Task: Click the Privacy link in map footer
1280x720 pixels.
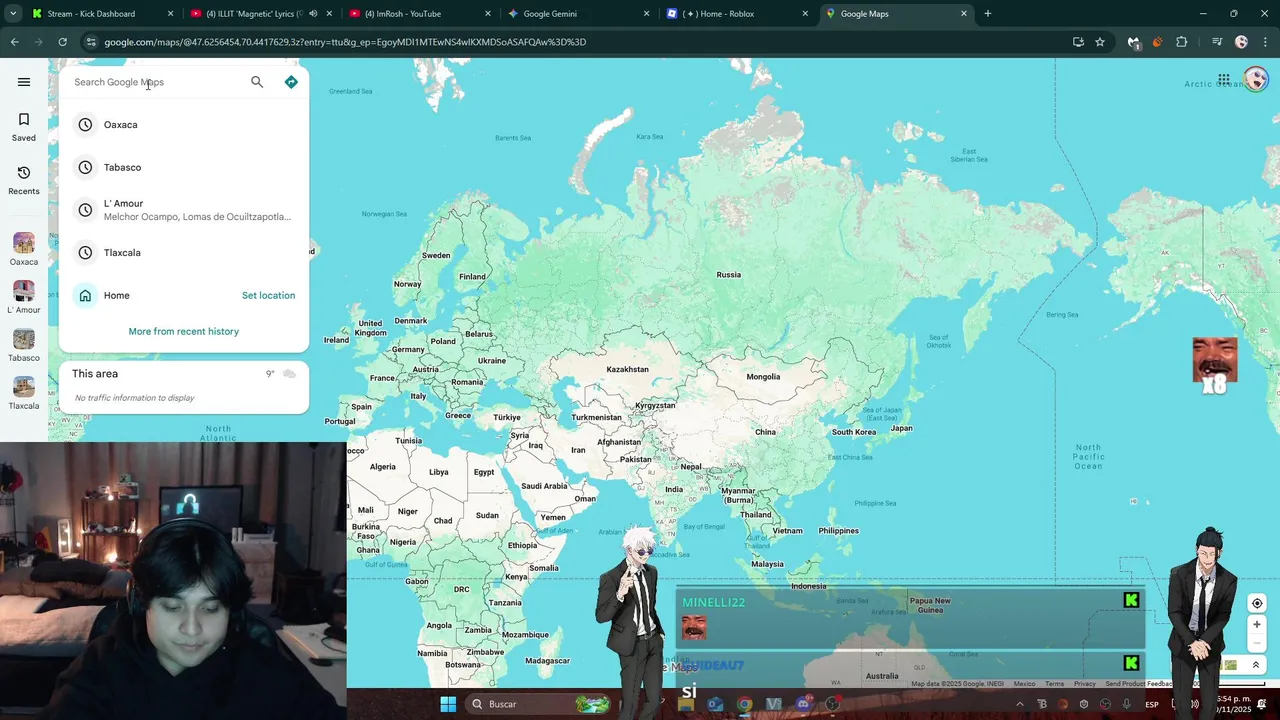Action: (x=1085, y=684)
